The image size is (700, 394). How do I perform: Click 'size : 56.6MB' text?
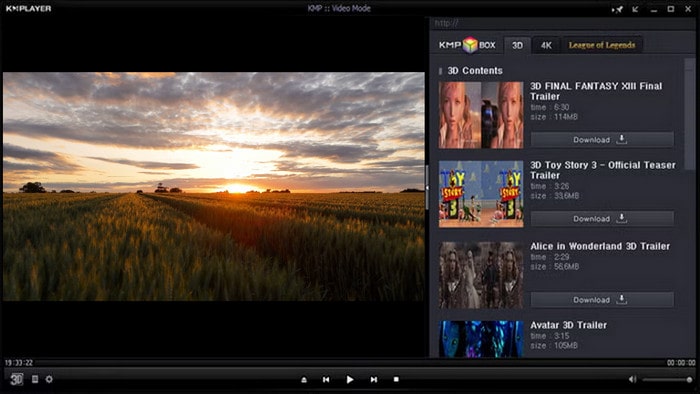(x=555, y=267)
